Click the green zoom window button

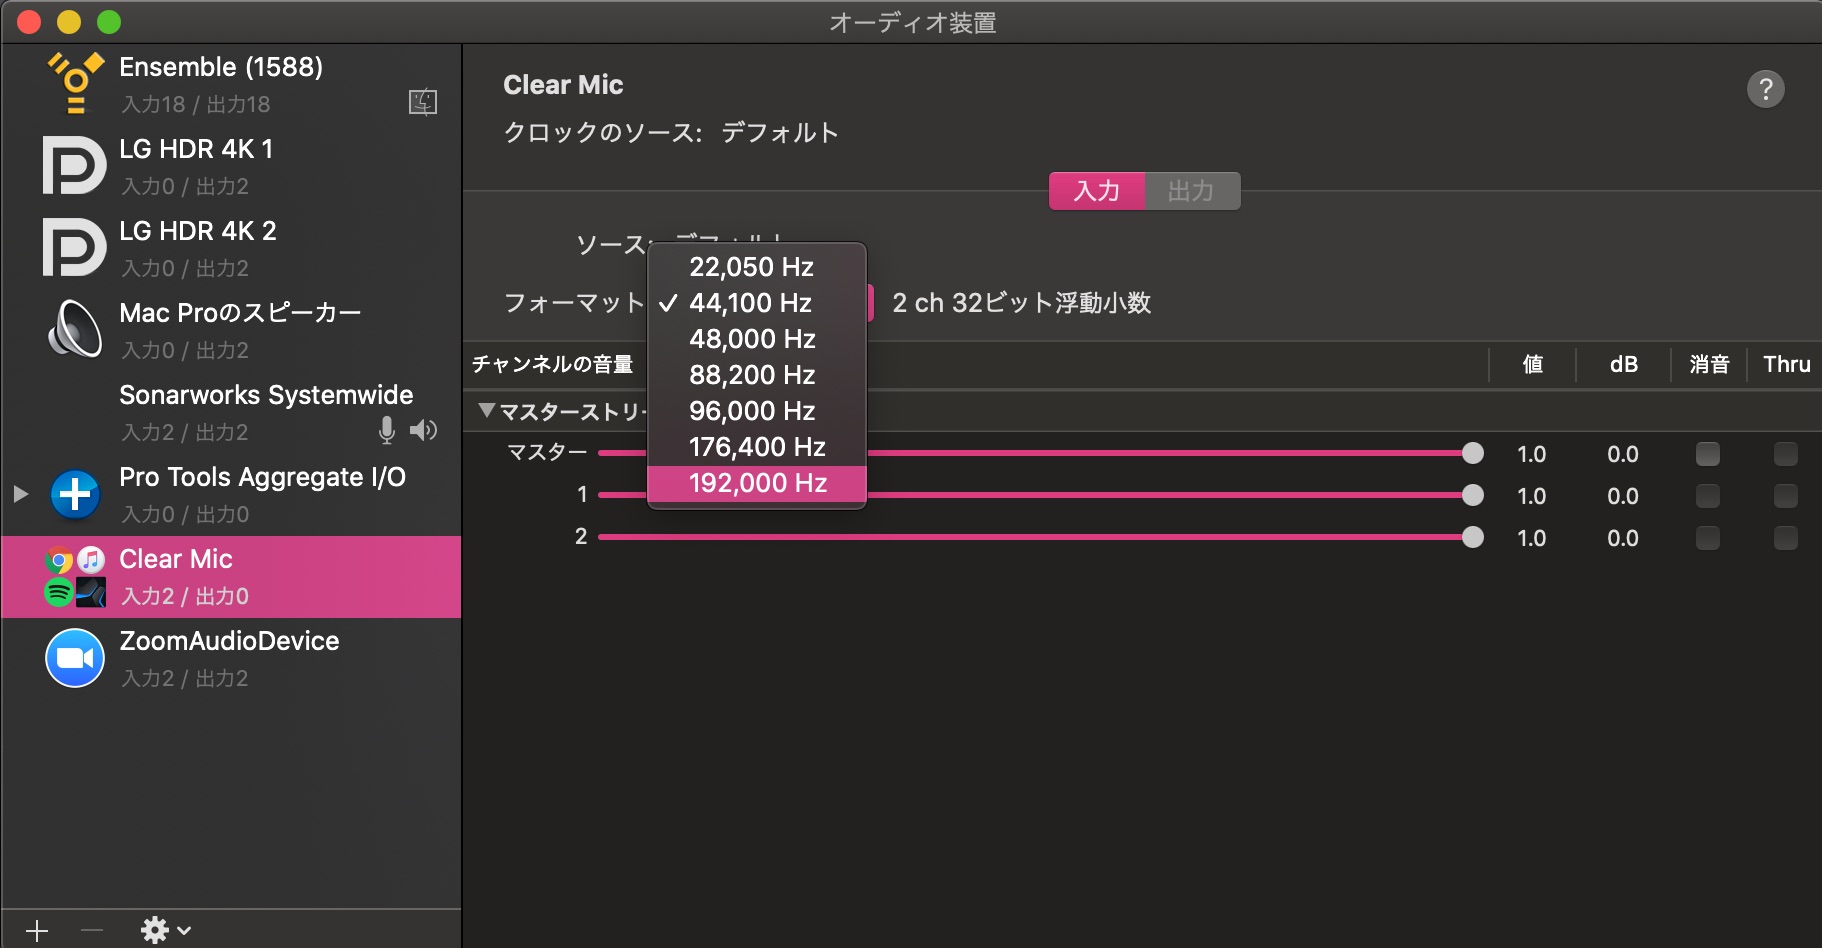point(109,21)
